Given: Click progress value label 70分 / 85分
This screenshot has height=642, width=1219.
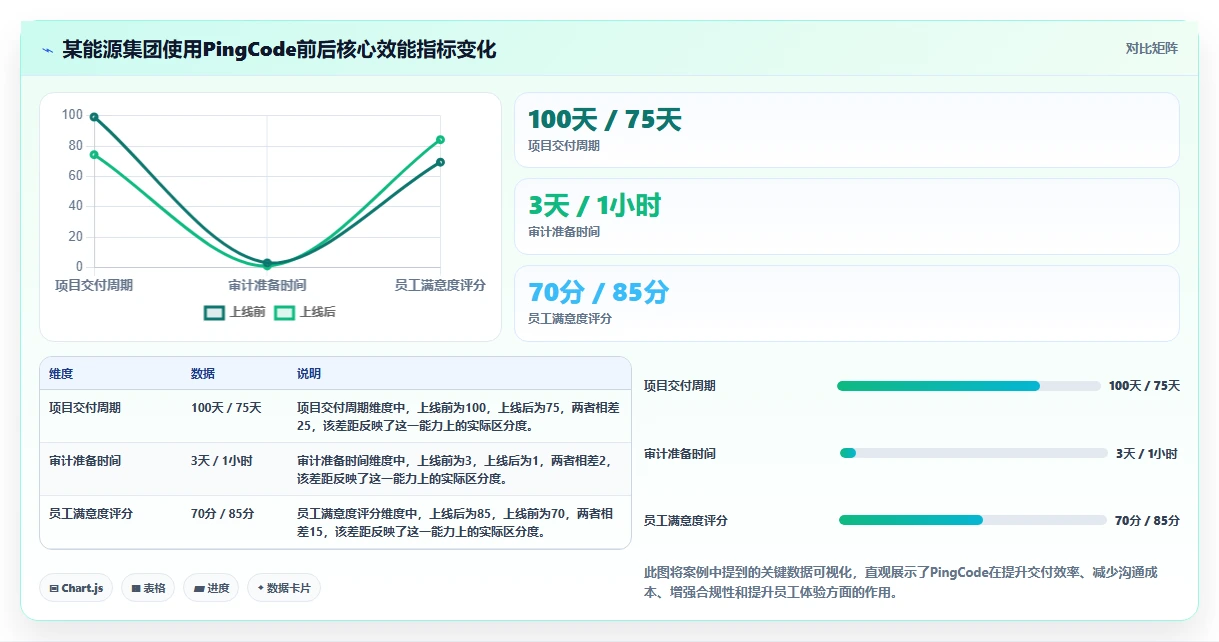Looking at the screenshot, I should (1147, 521).
